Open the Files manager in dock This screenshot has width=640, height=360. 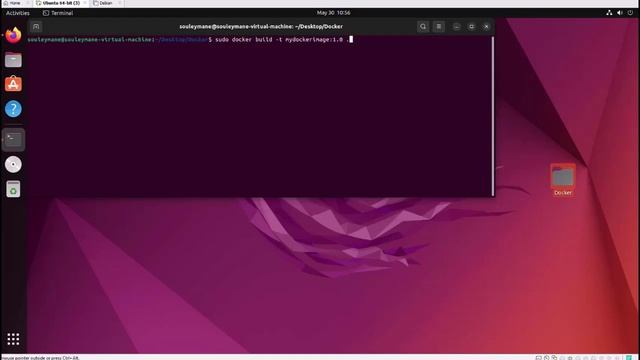point(13,60)
